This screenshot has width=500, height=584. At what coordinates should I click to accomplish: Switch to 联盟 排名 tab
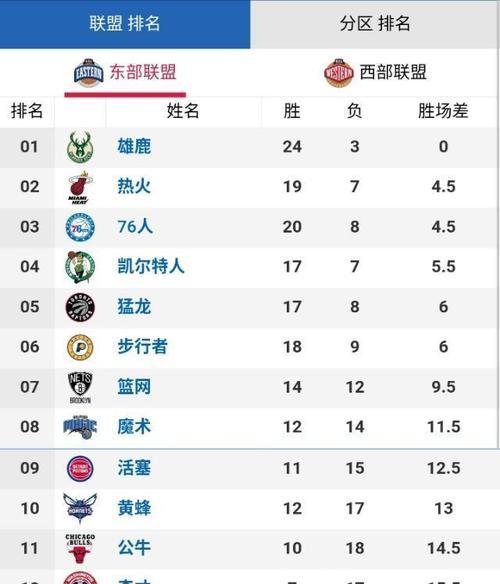coord(125,24)
